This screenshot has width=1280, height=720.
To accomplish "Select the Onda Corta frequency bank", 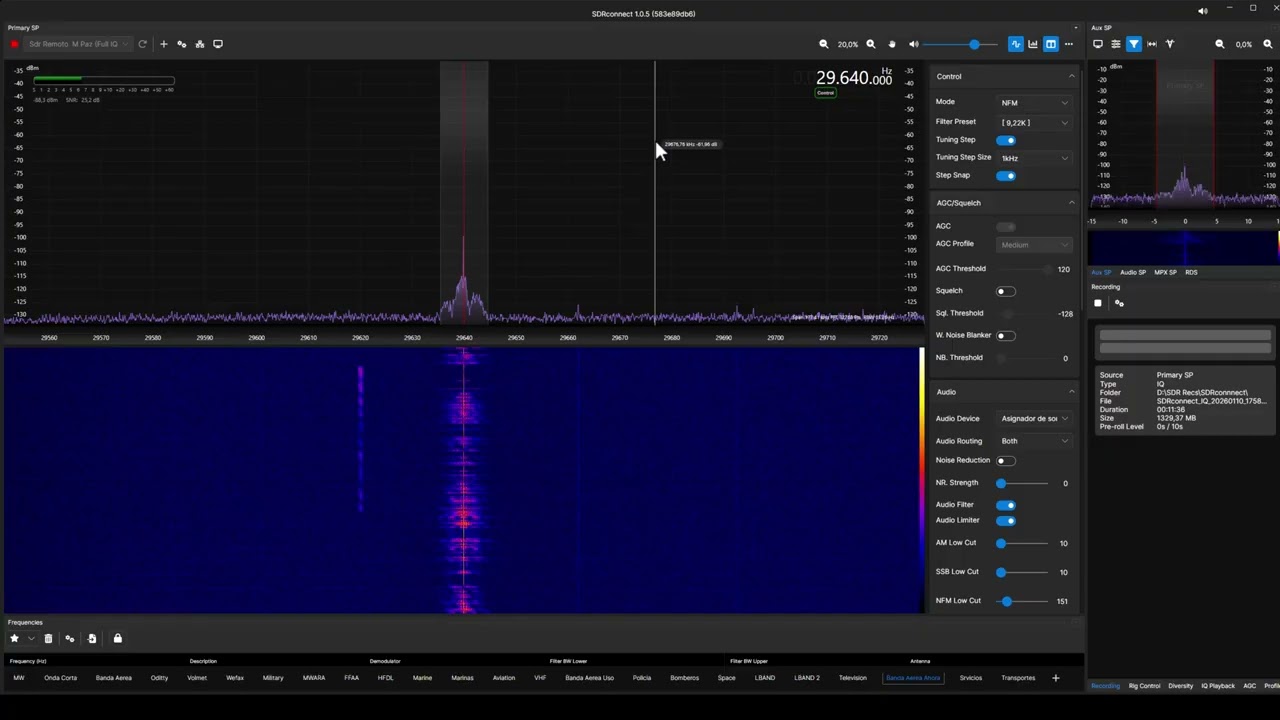I will click(60, 678).
